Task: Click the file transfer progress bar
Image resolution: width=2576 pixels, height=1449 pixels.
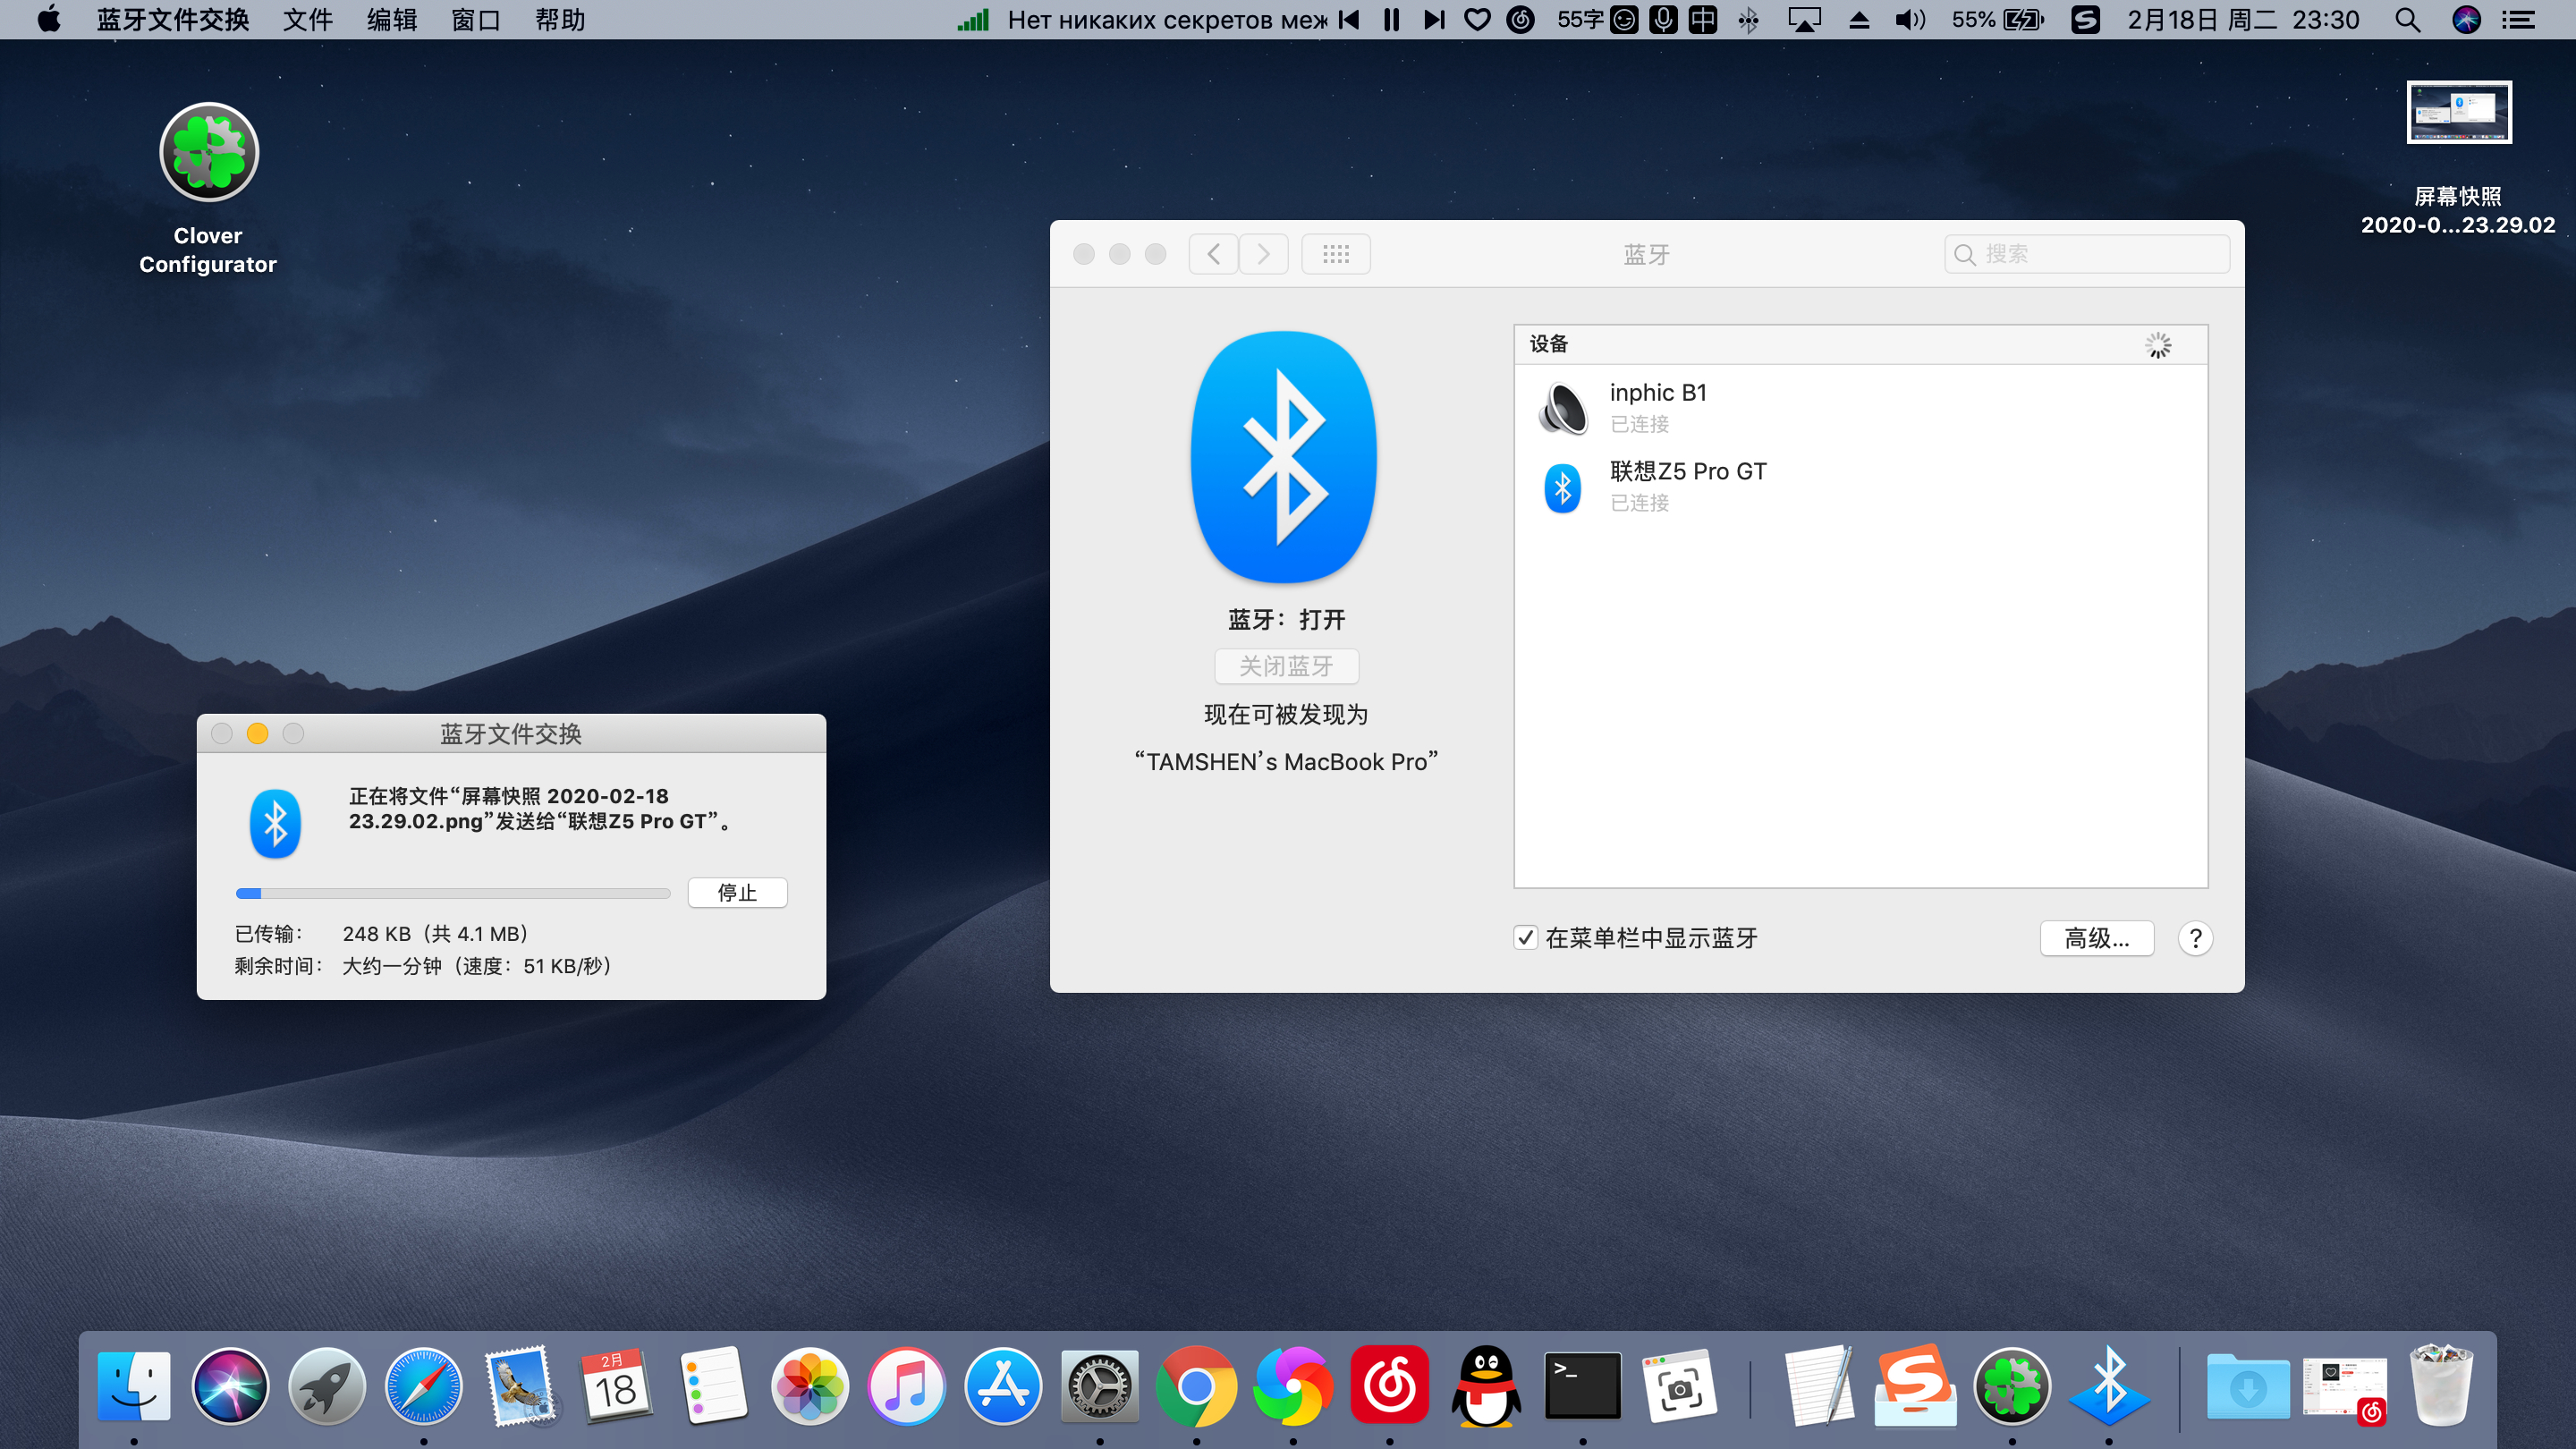Action: pyautogui.click(x=453, y=893)
